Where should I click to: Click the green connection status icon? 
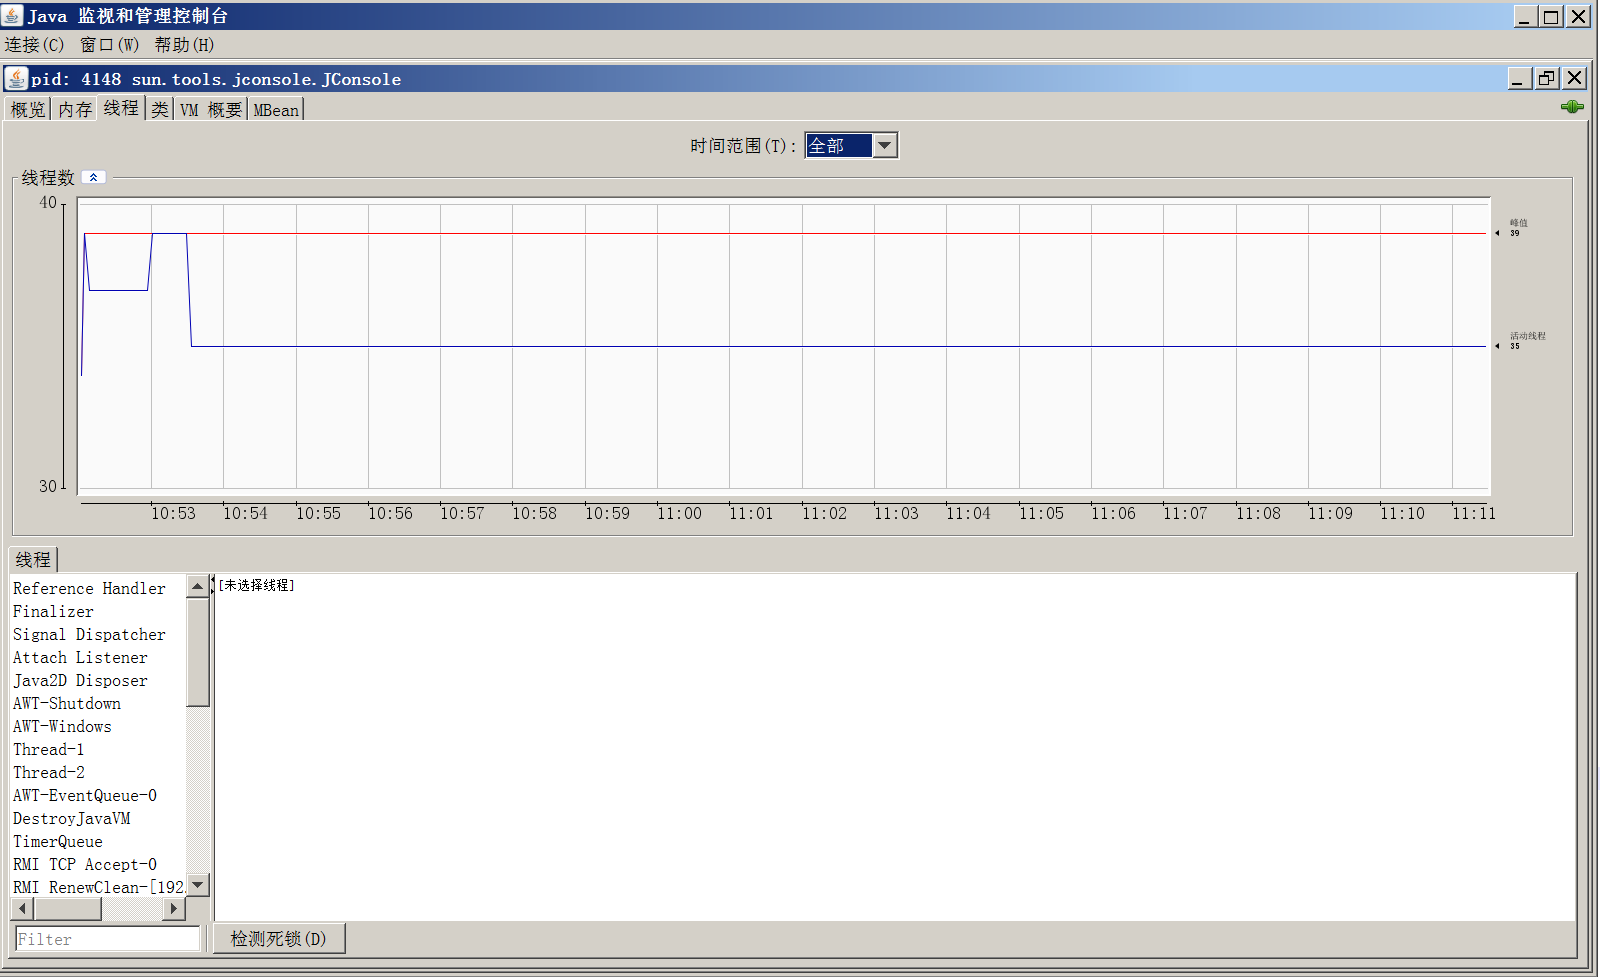(1572, 105)
